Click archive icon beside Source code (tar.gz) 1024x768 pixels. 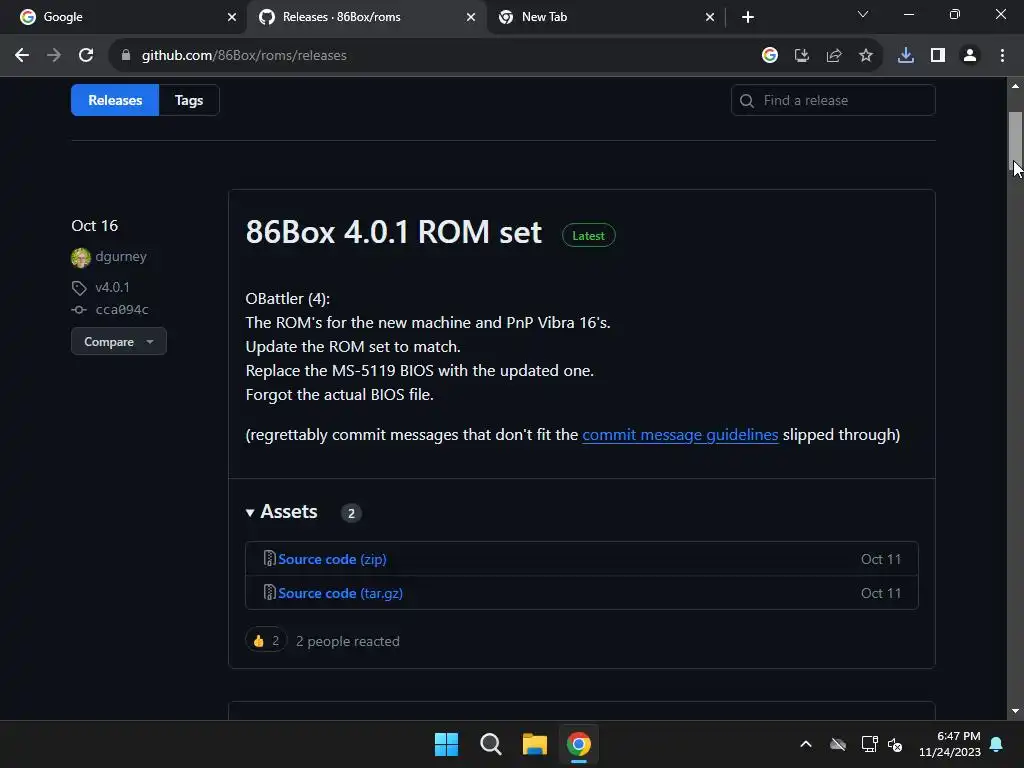coord(269,592)
